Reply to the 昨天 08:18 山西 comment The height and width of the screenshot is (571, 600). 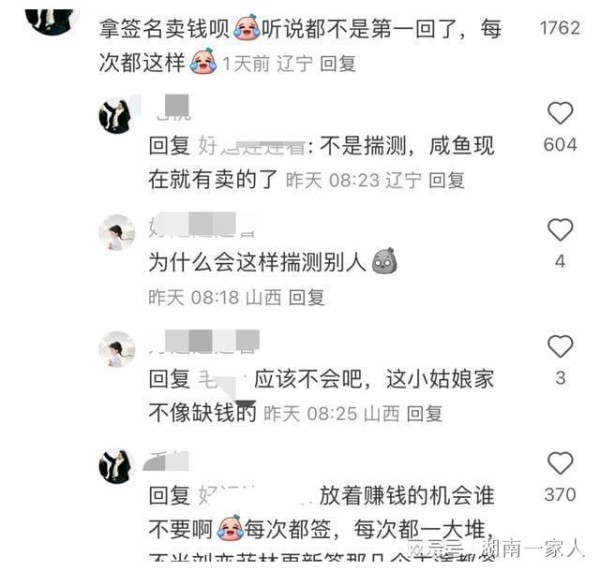tap(307, 297)
